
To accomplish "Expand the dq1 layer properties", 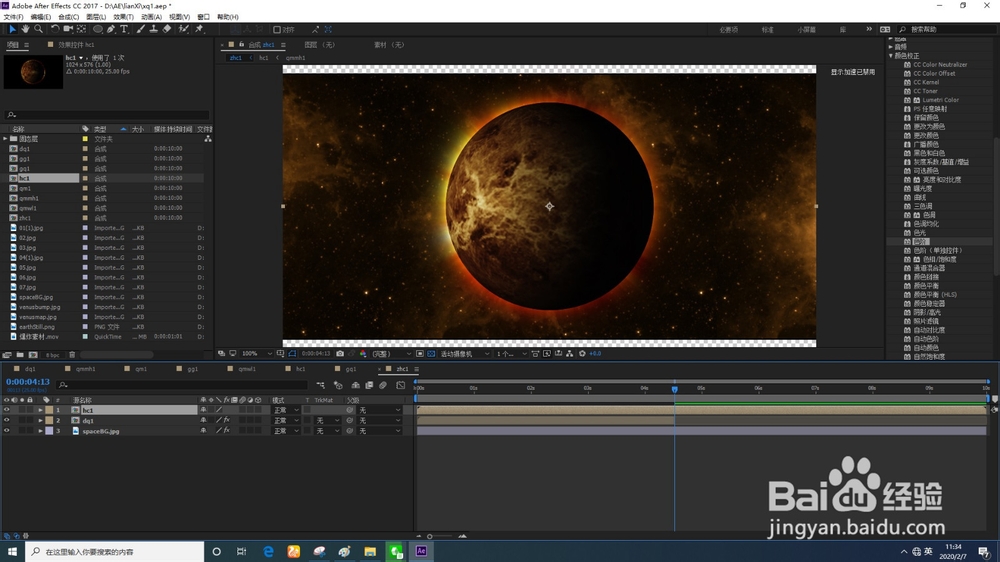I will (x=40, y=420).
